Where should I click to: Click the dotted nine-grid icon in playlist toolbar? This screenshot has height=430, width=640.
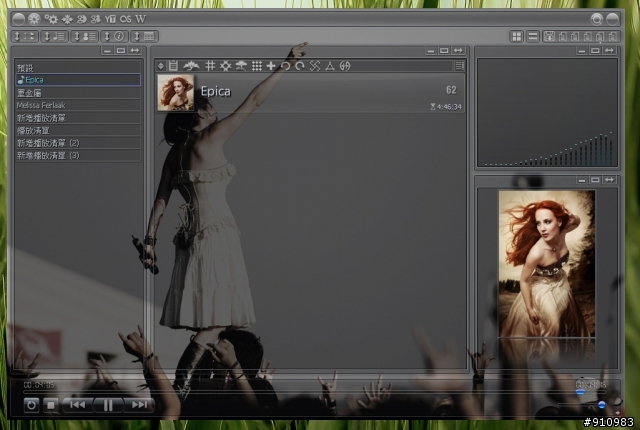257,66
